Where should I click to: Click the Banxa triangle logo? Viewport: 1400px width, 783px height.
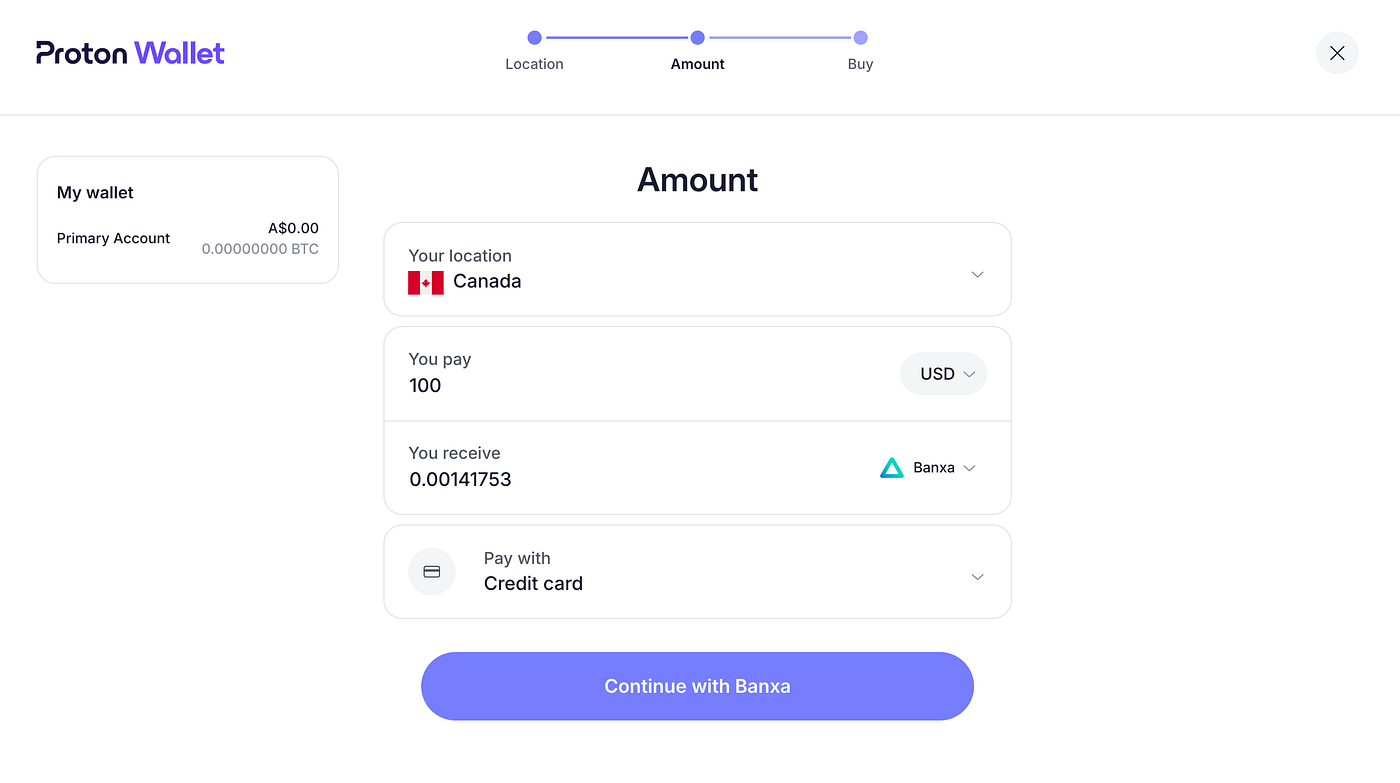click(x=892, y=468)
